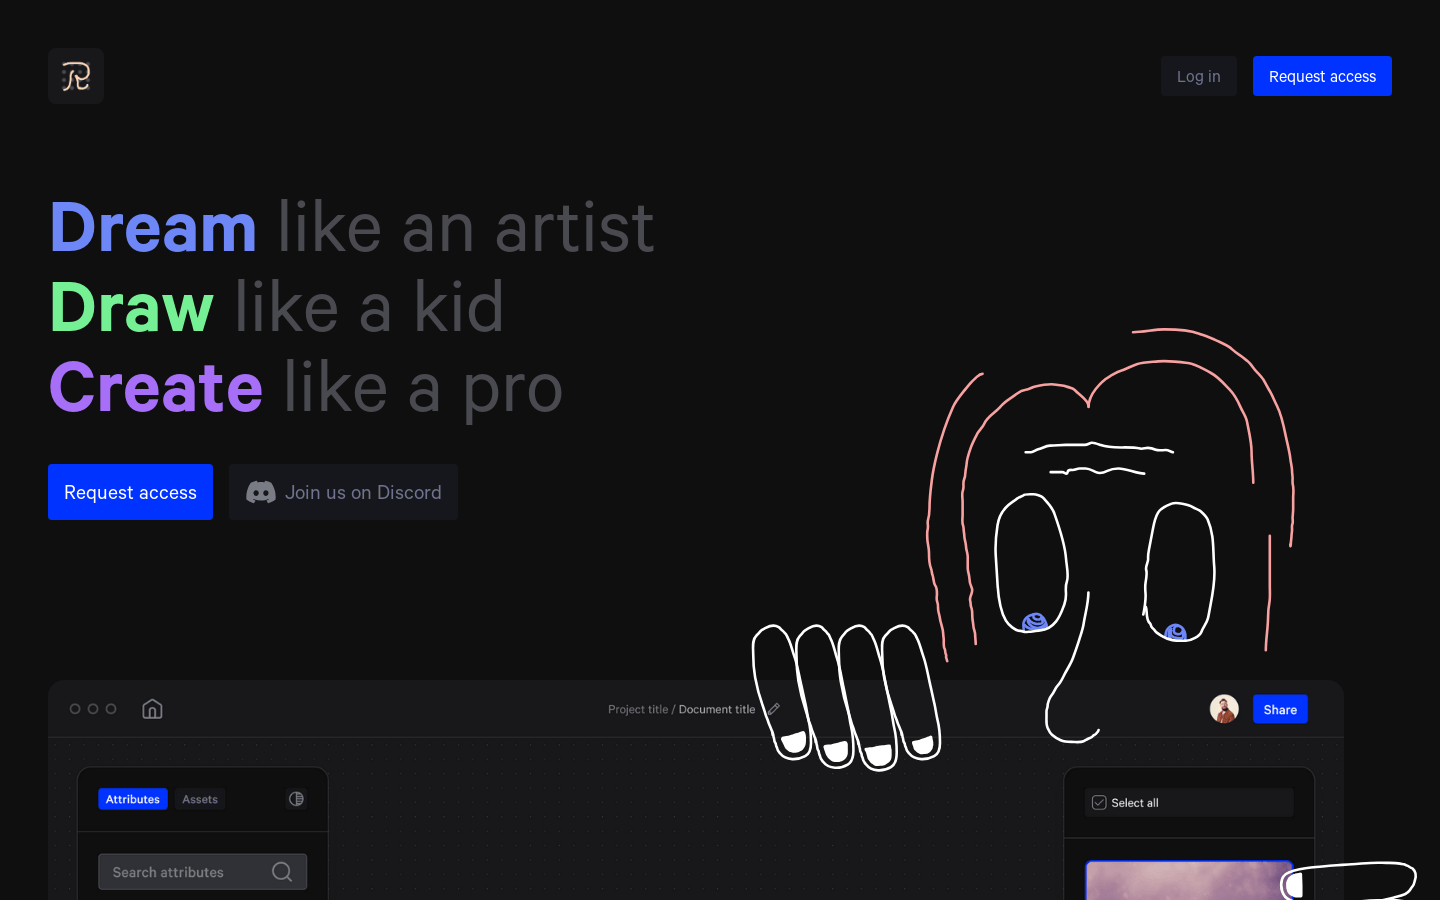The image size is (1440, 900).
Task: Open the Log in page
Action: tap(1198, 76)
